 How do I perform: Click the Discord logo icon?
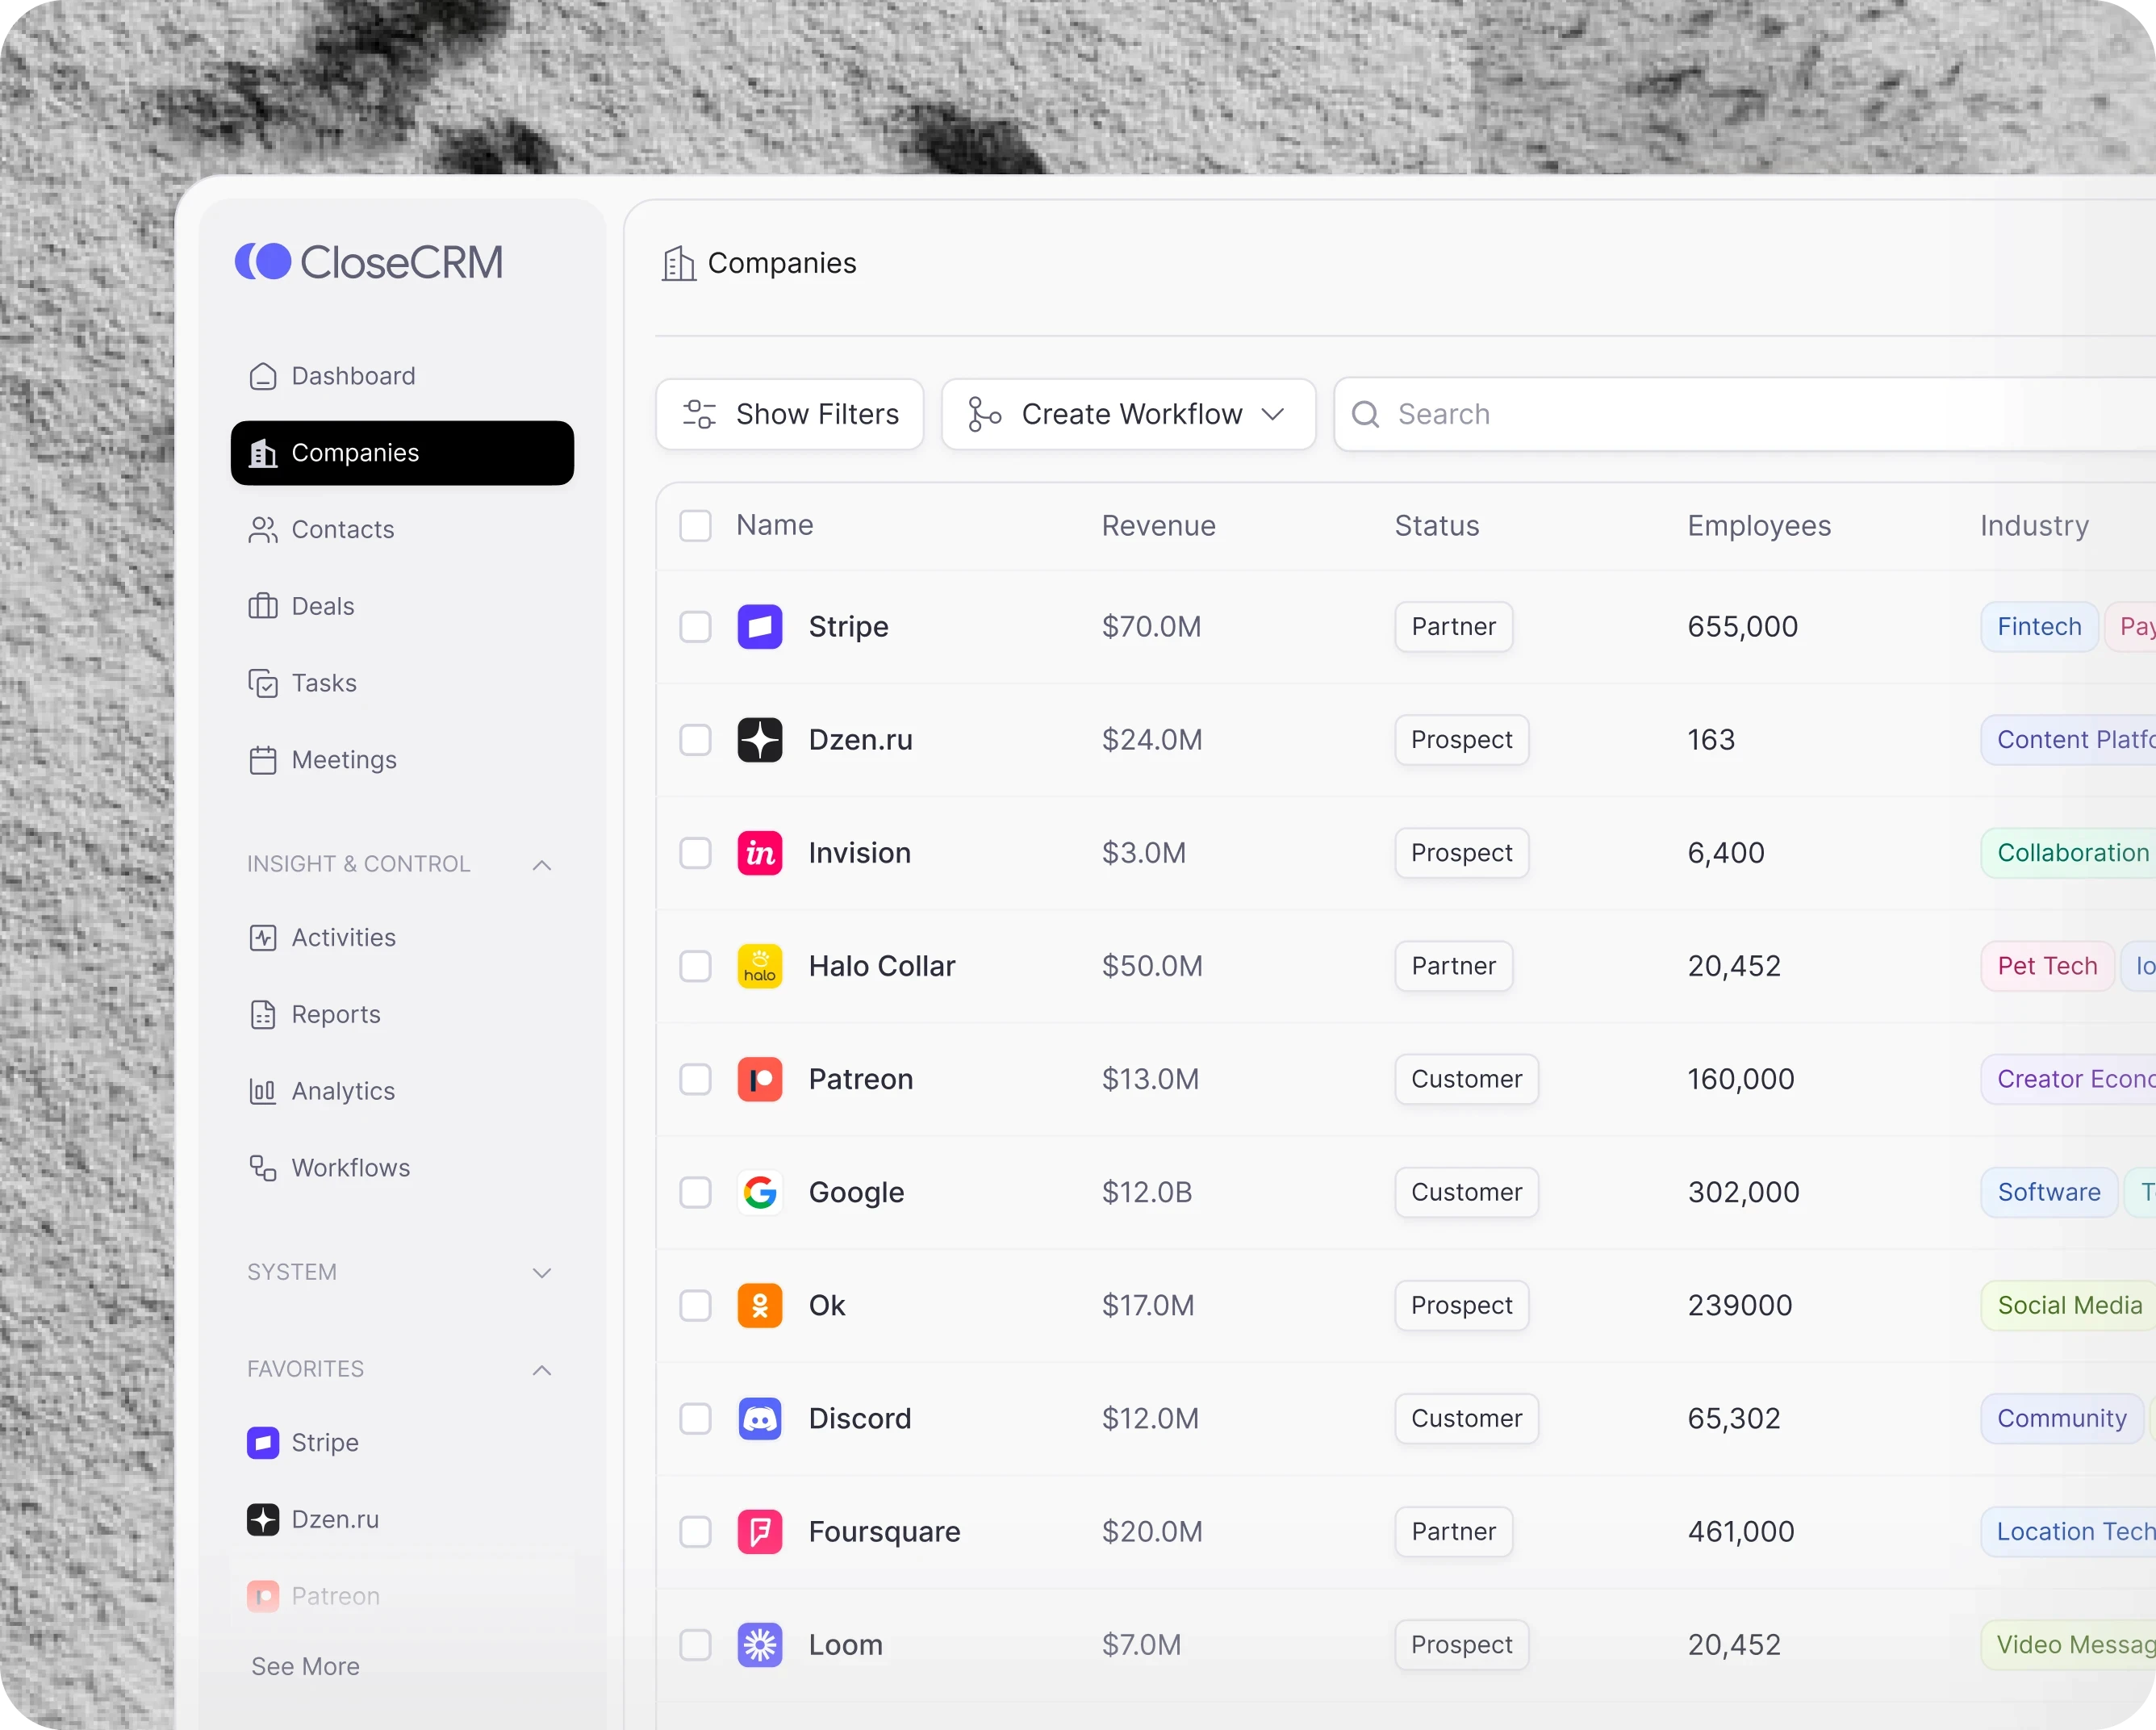tap(760, 1418)
